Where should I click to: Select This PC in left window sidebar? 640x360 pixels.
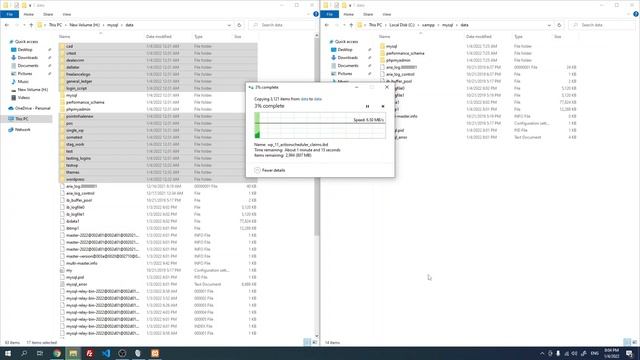pyautogui.click(x=22, y=119)
